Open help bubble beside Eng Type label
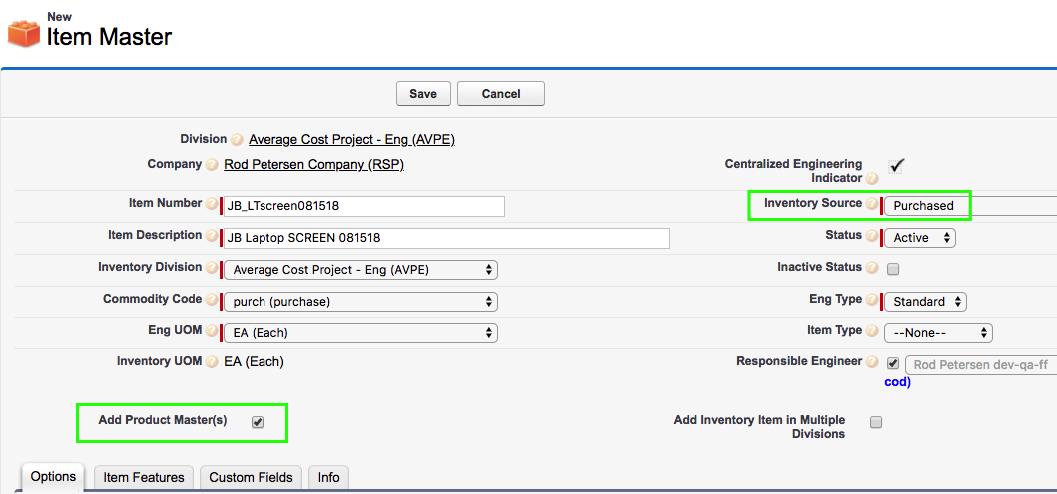 coord(872,300)
